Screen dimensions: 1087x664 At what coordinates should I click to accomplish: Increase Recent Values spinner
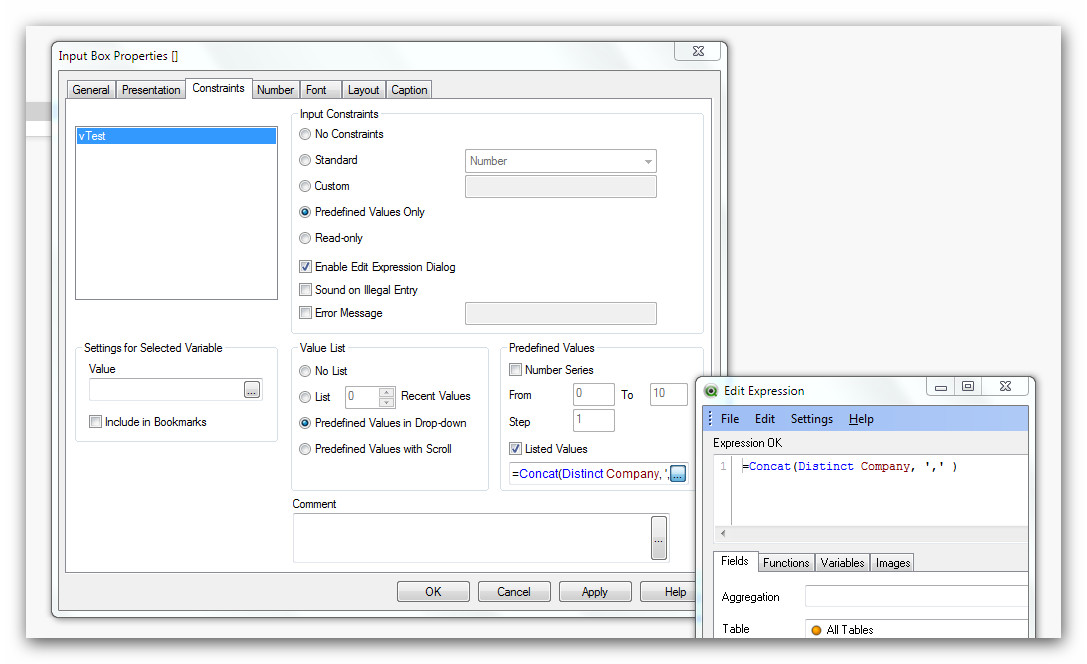point(387,392)
